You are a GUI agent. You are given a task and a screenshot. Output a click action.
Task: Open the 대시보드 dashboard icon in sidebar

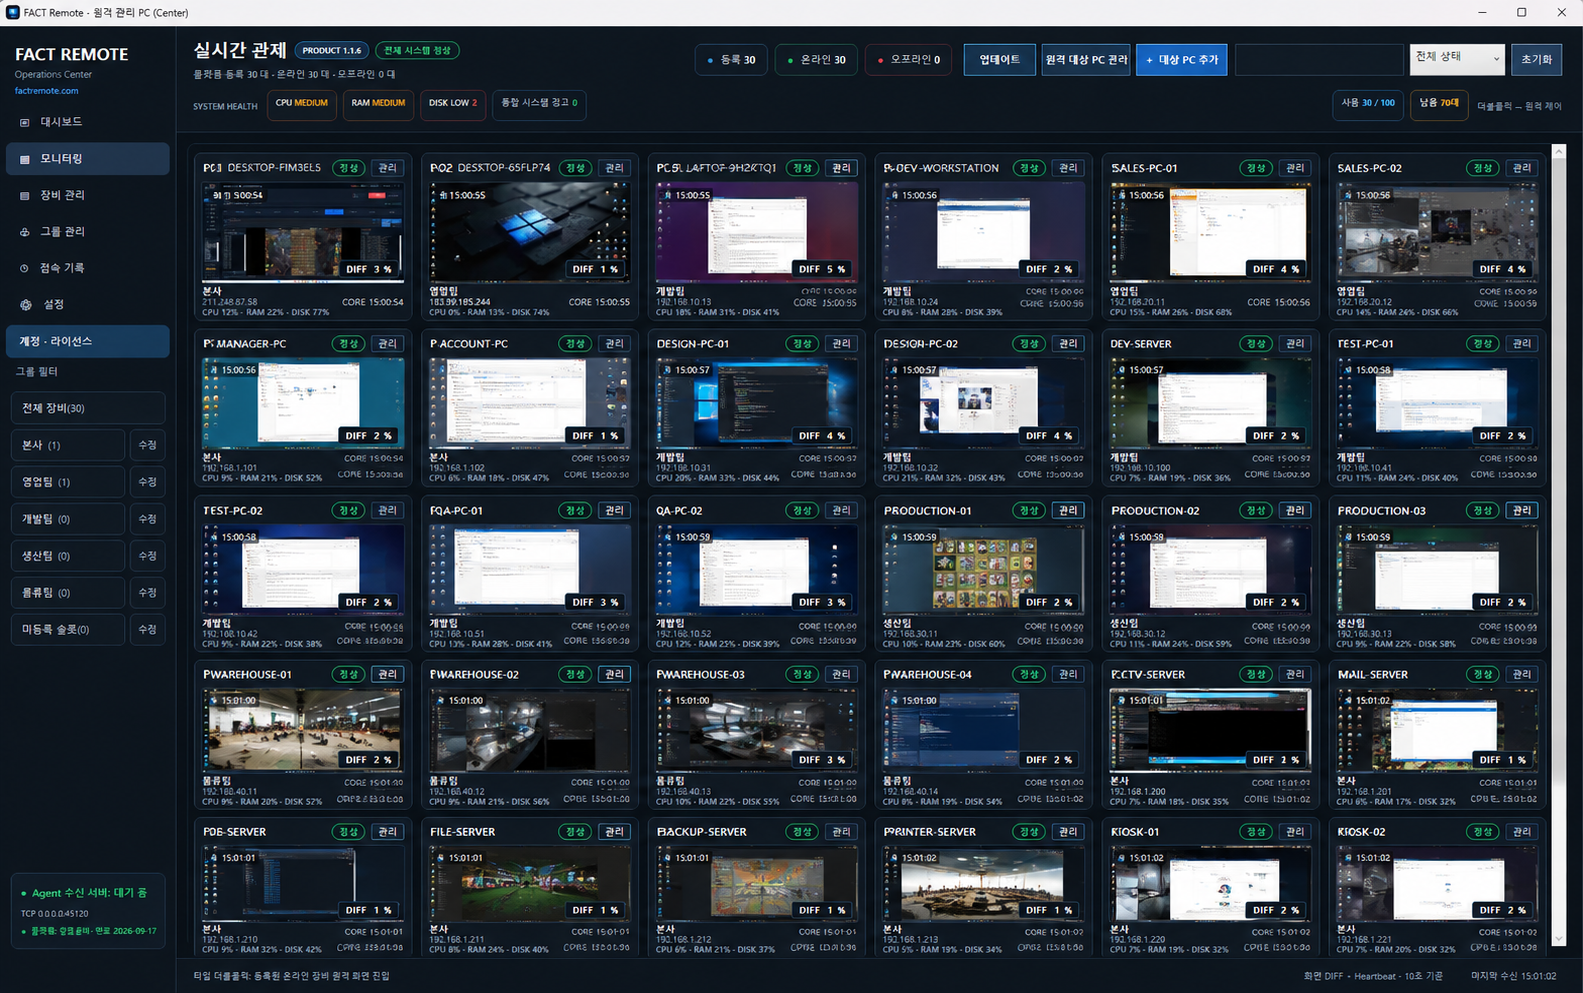point(25,122)
